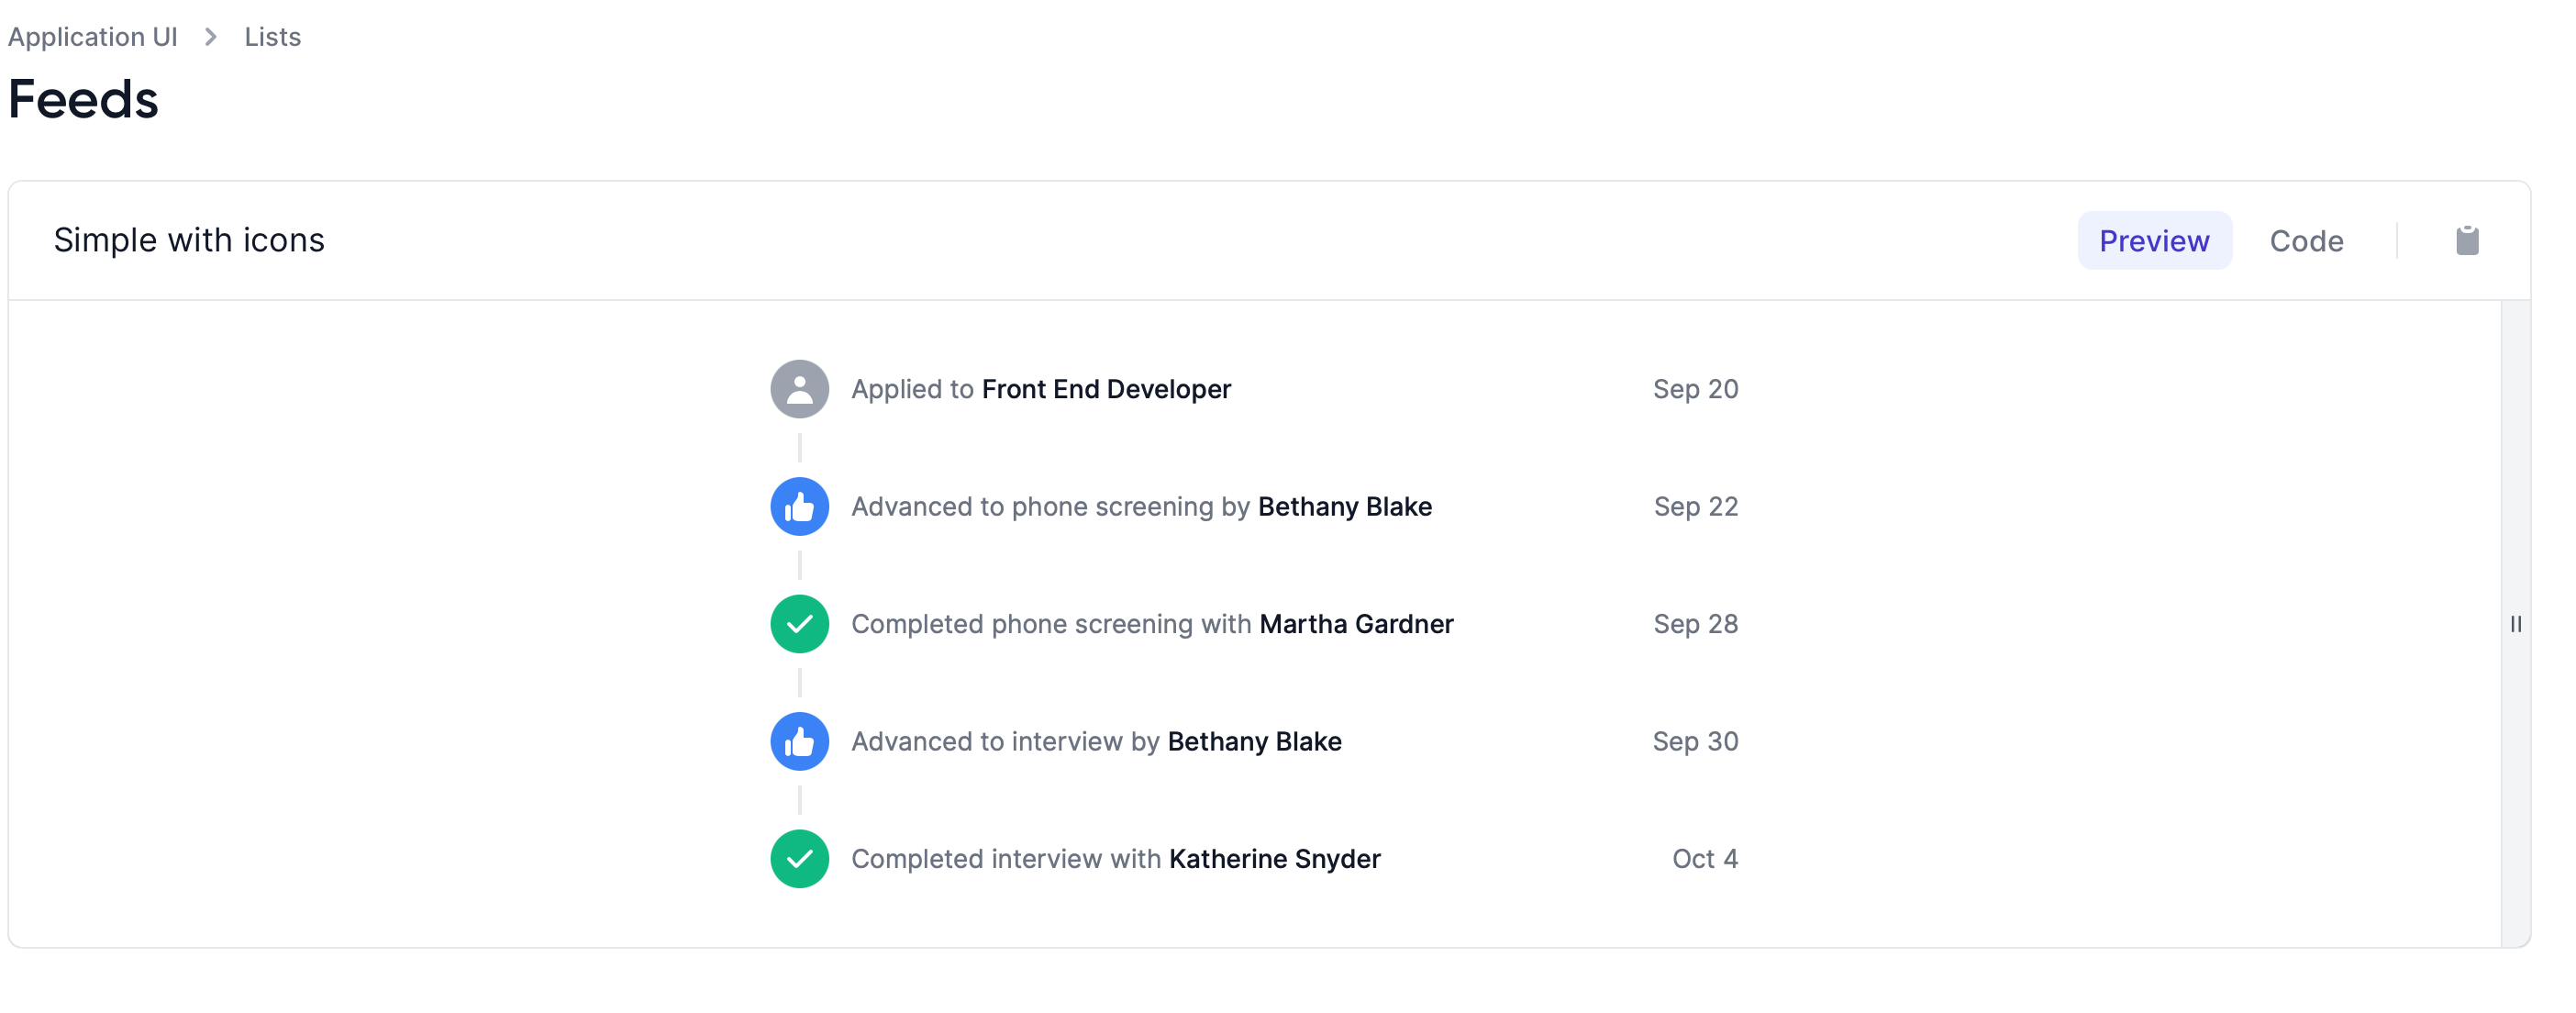The width and height of the screenshot is (2576, 1013).
Task: Click the Feeds page heading
Action: pos(83,99)
